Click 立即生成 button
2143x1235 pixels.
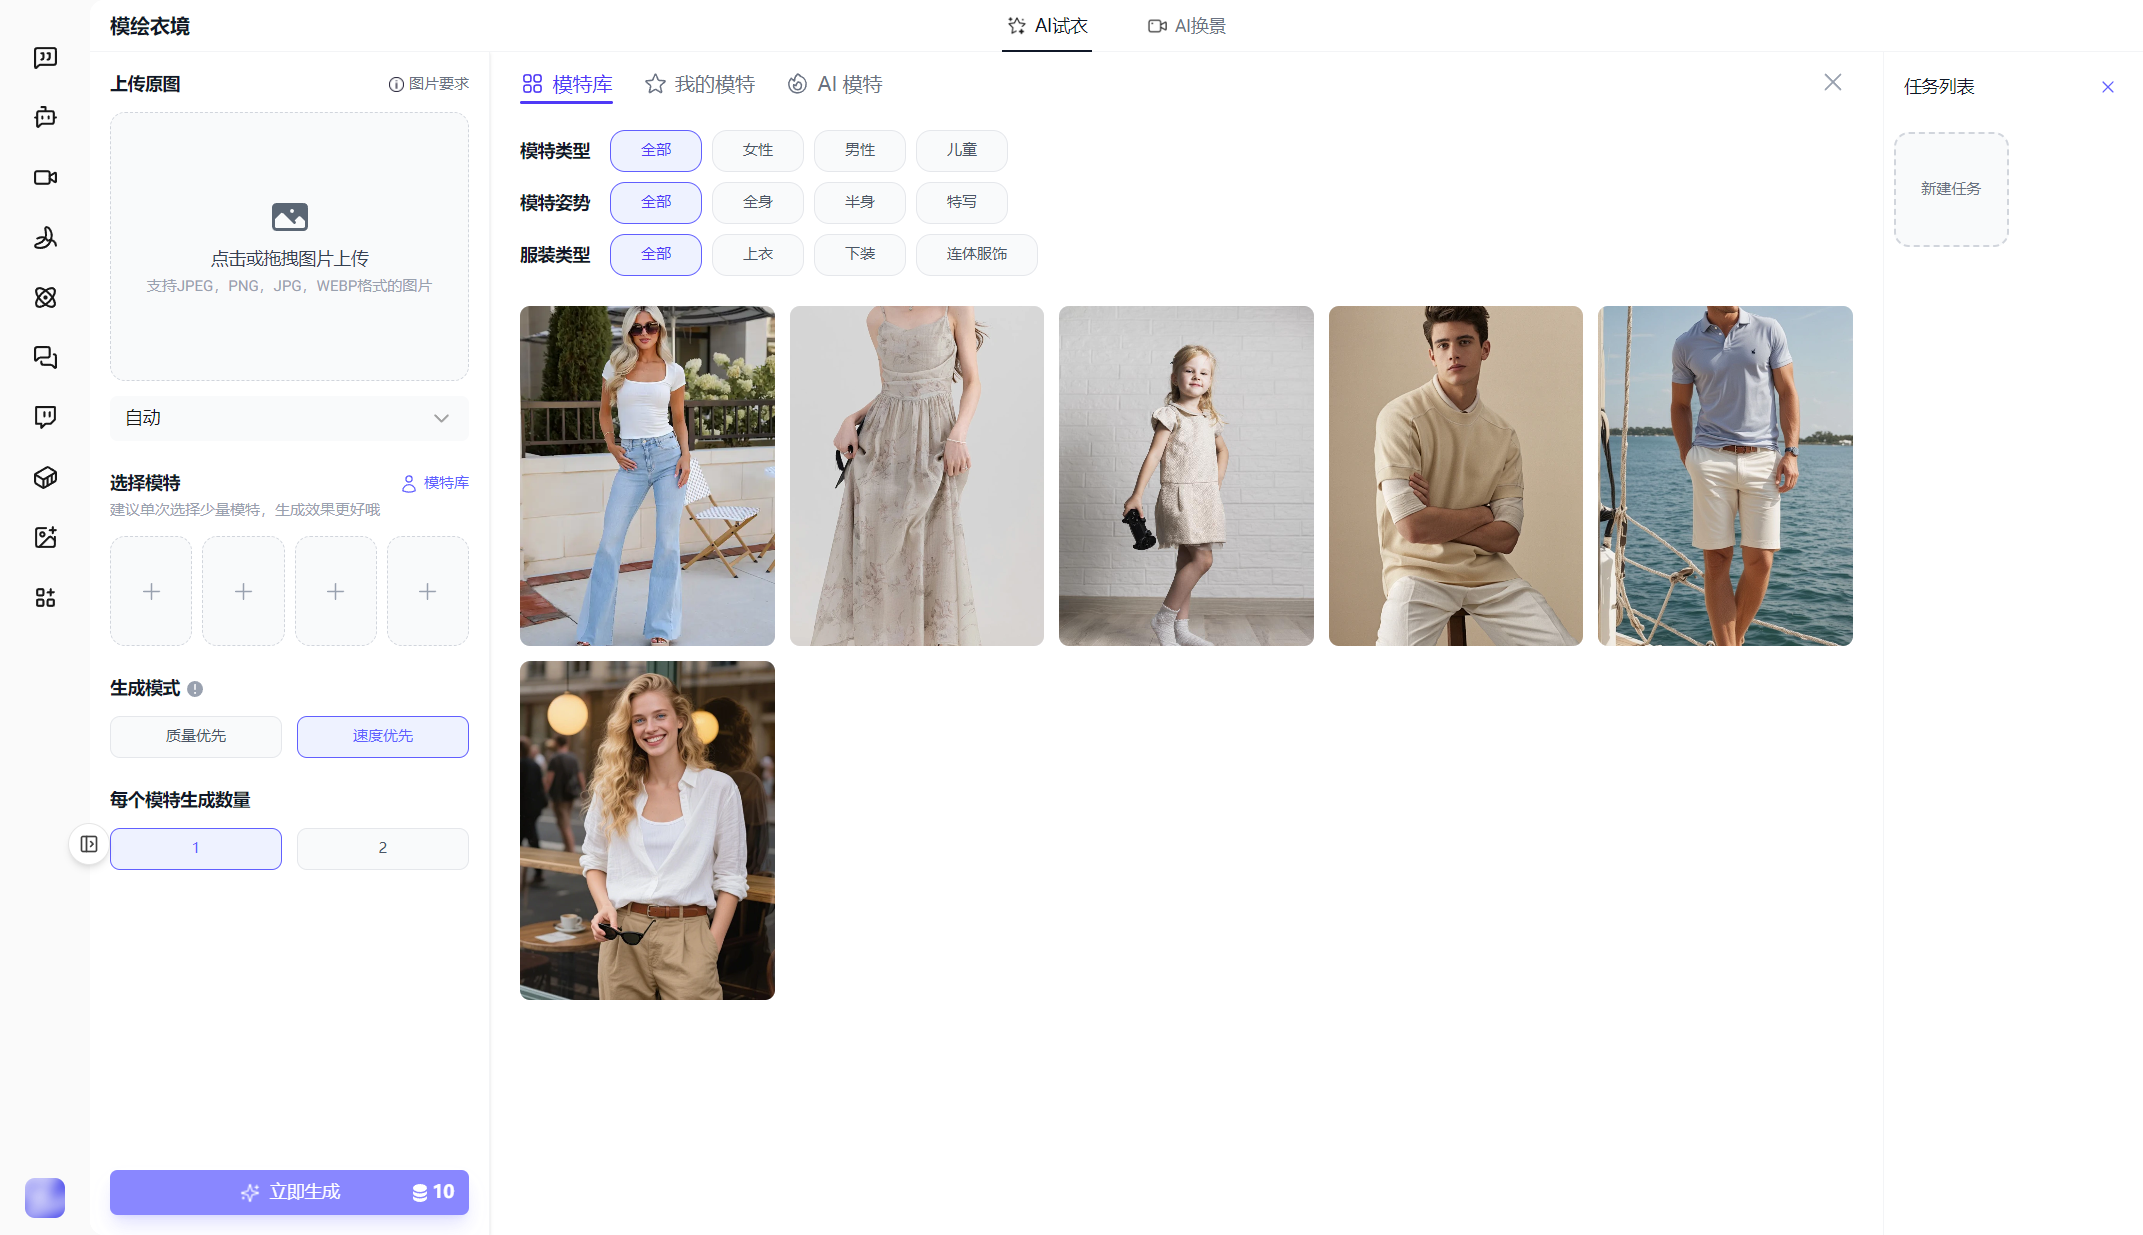[289, 1192]
